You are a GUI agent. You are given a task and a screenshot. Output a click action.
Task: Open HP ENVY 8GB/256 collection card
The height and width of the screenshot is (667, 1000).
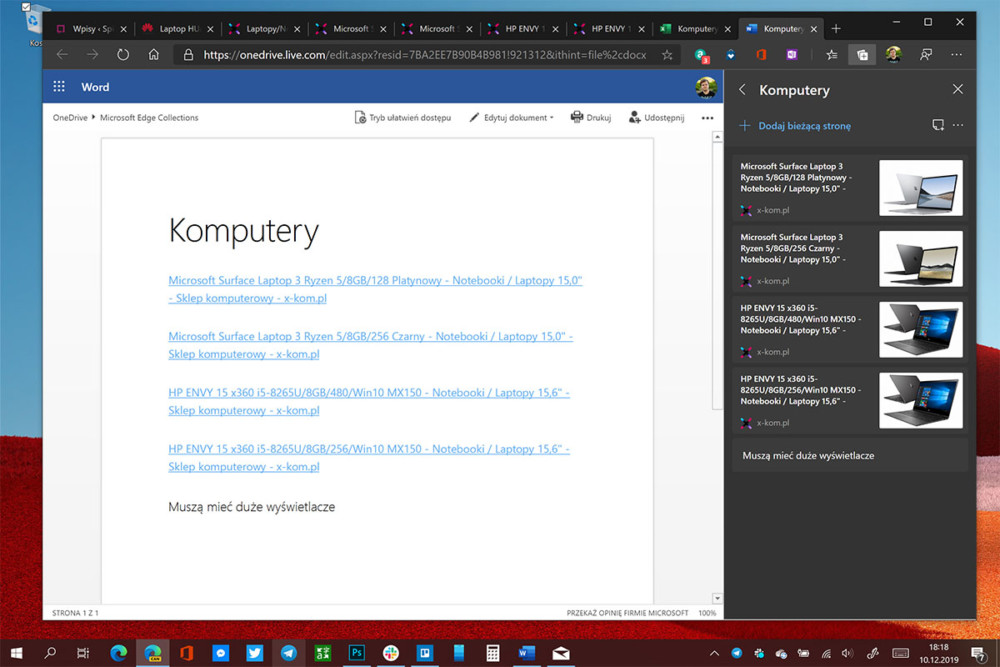click(x=849, y=400)
